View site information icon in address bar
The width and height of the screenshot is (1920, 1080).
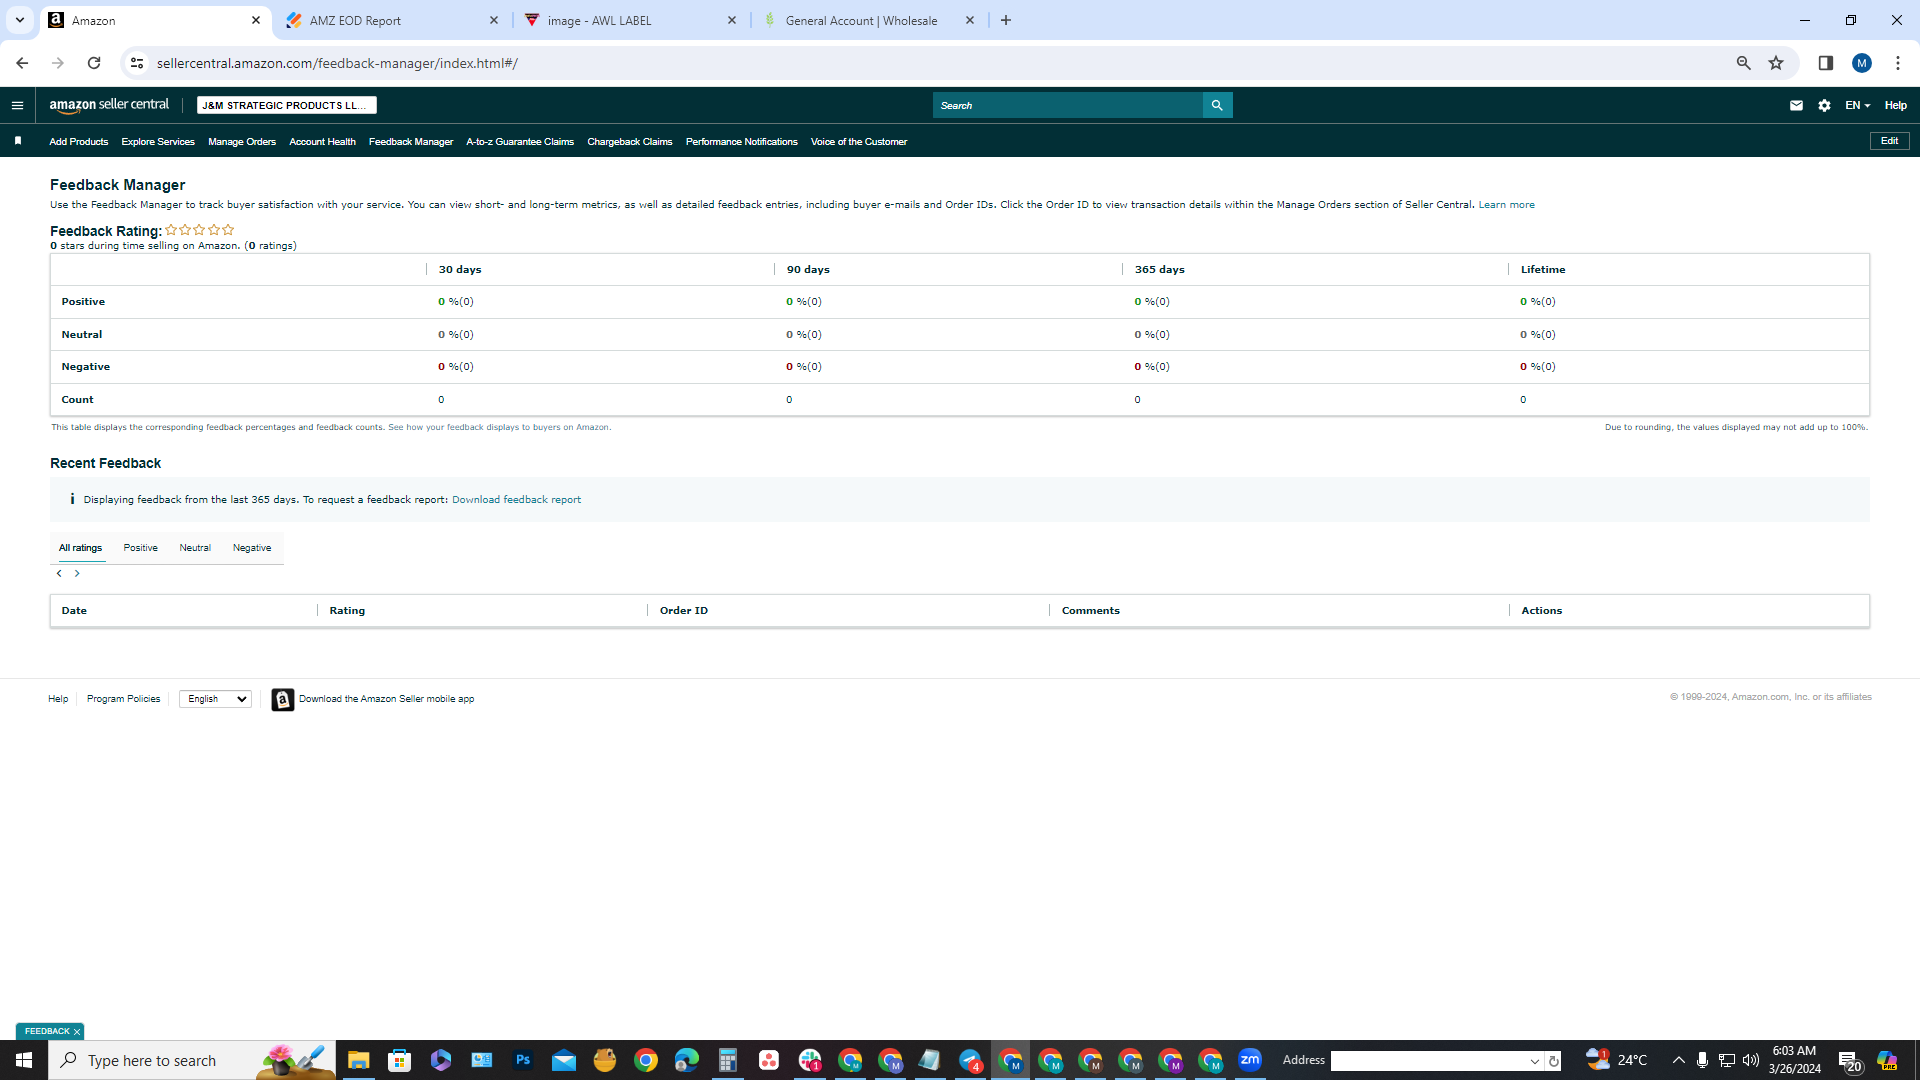(137, 63)
